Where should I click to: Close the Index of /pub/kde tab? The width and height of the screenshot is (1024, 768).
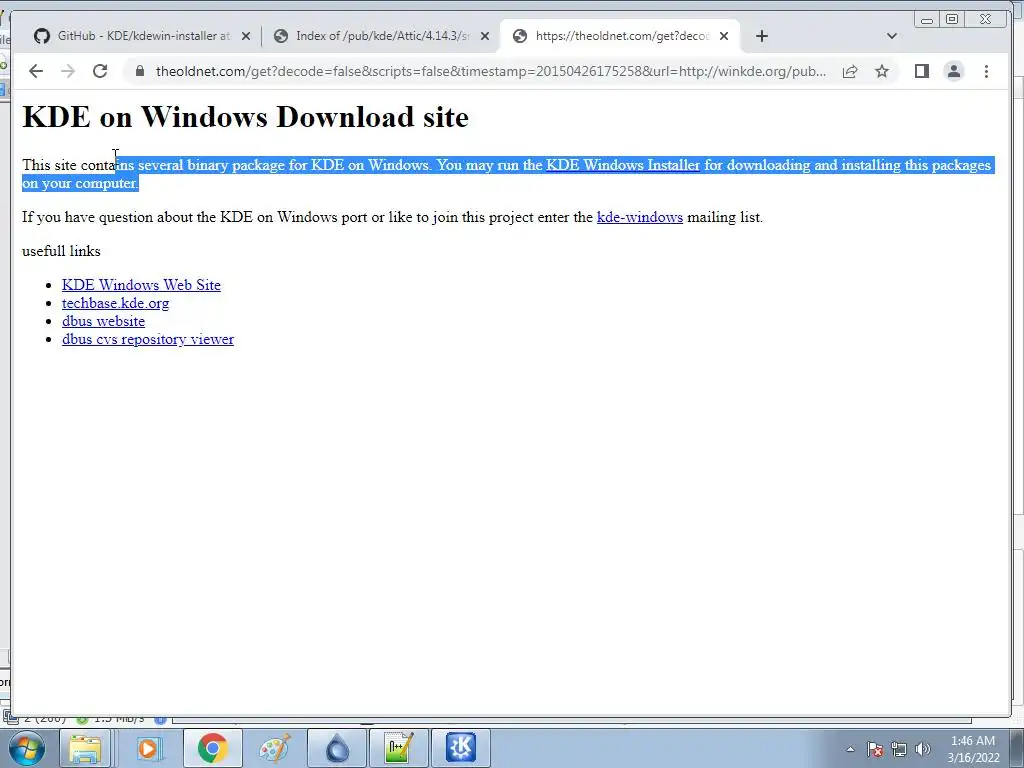[x=485, y=36]
